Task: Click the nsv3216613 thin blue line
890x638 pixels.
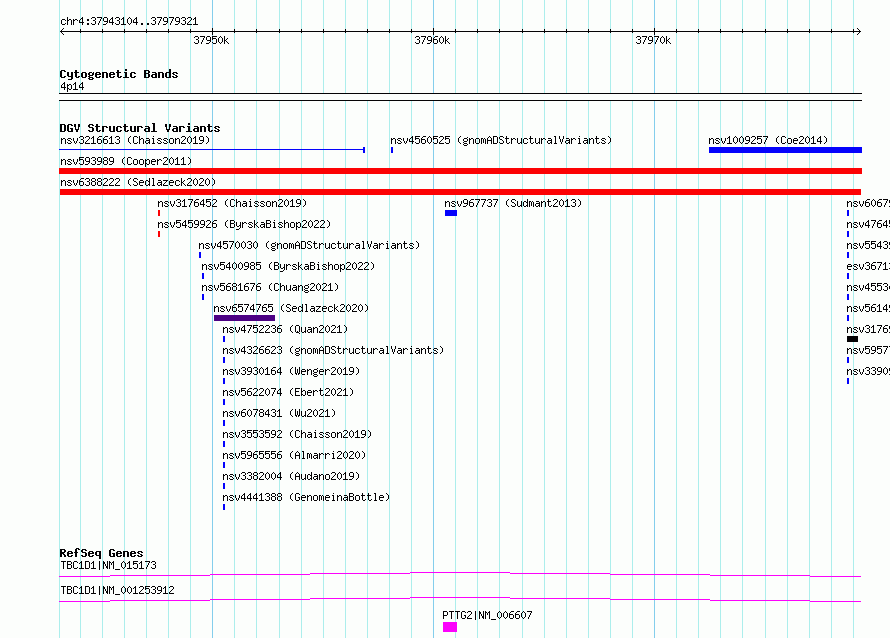Action: pyautogui.click(x=212, y=150)
